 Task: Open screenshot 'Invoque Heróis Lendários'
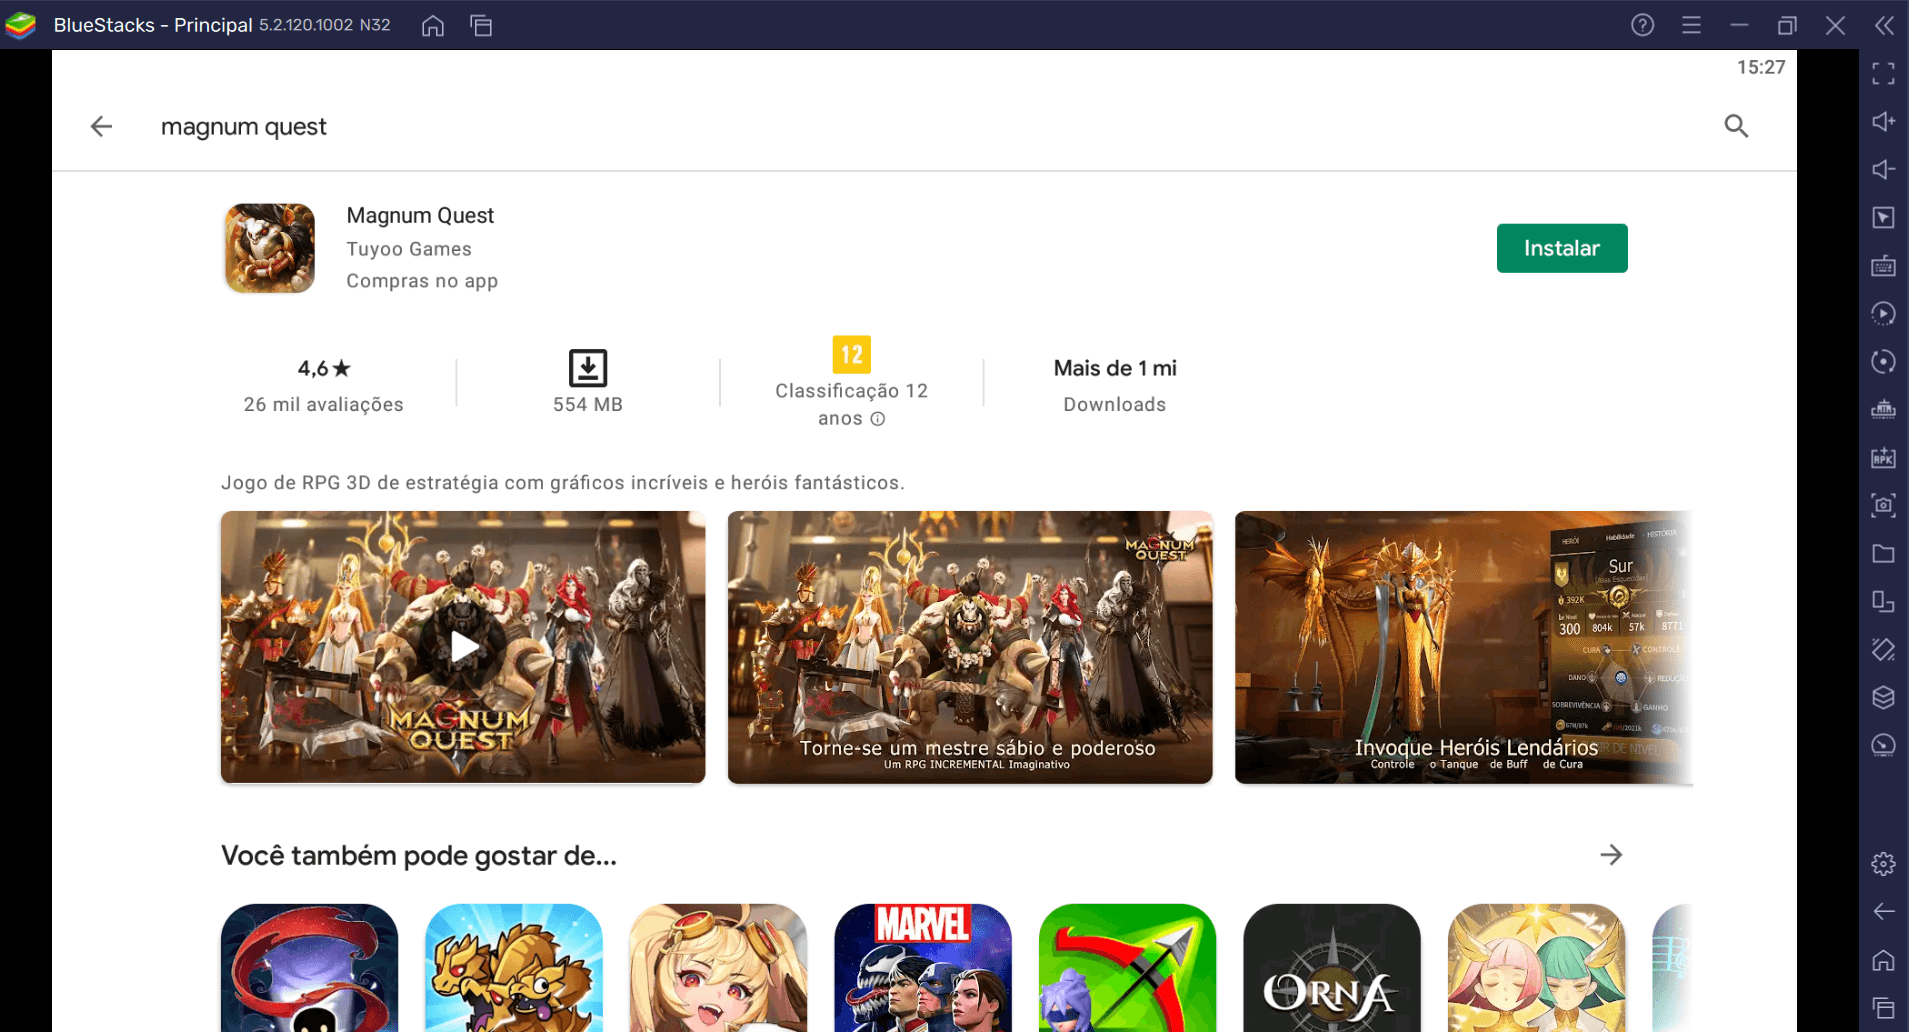point(1463,647)
